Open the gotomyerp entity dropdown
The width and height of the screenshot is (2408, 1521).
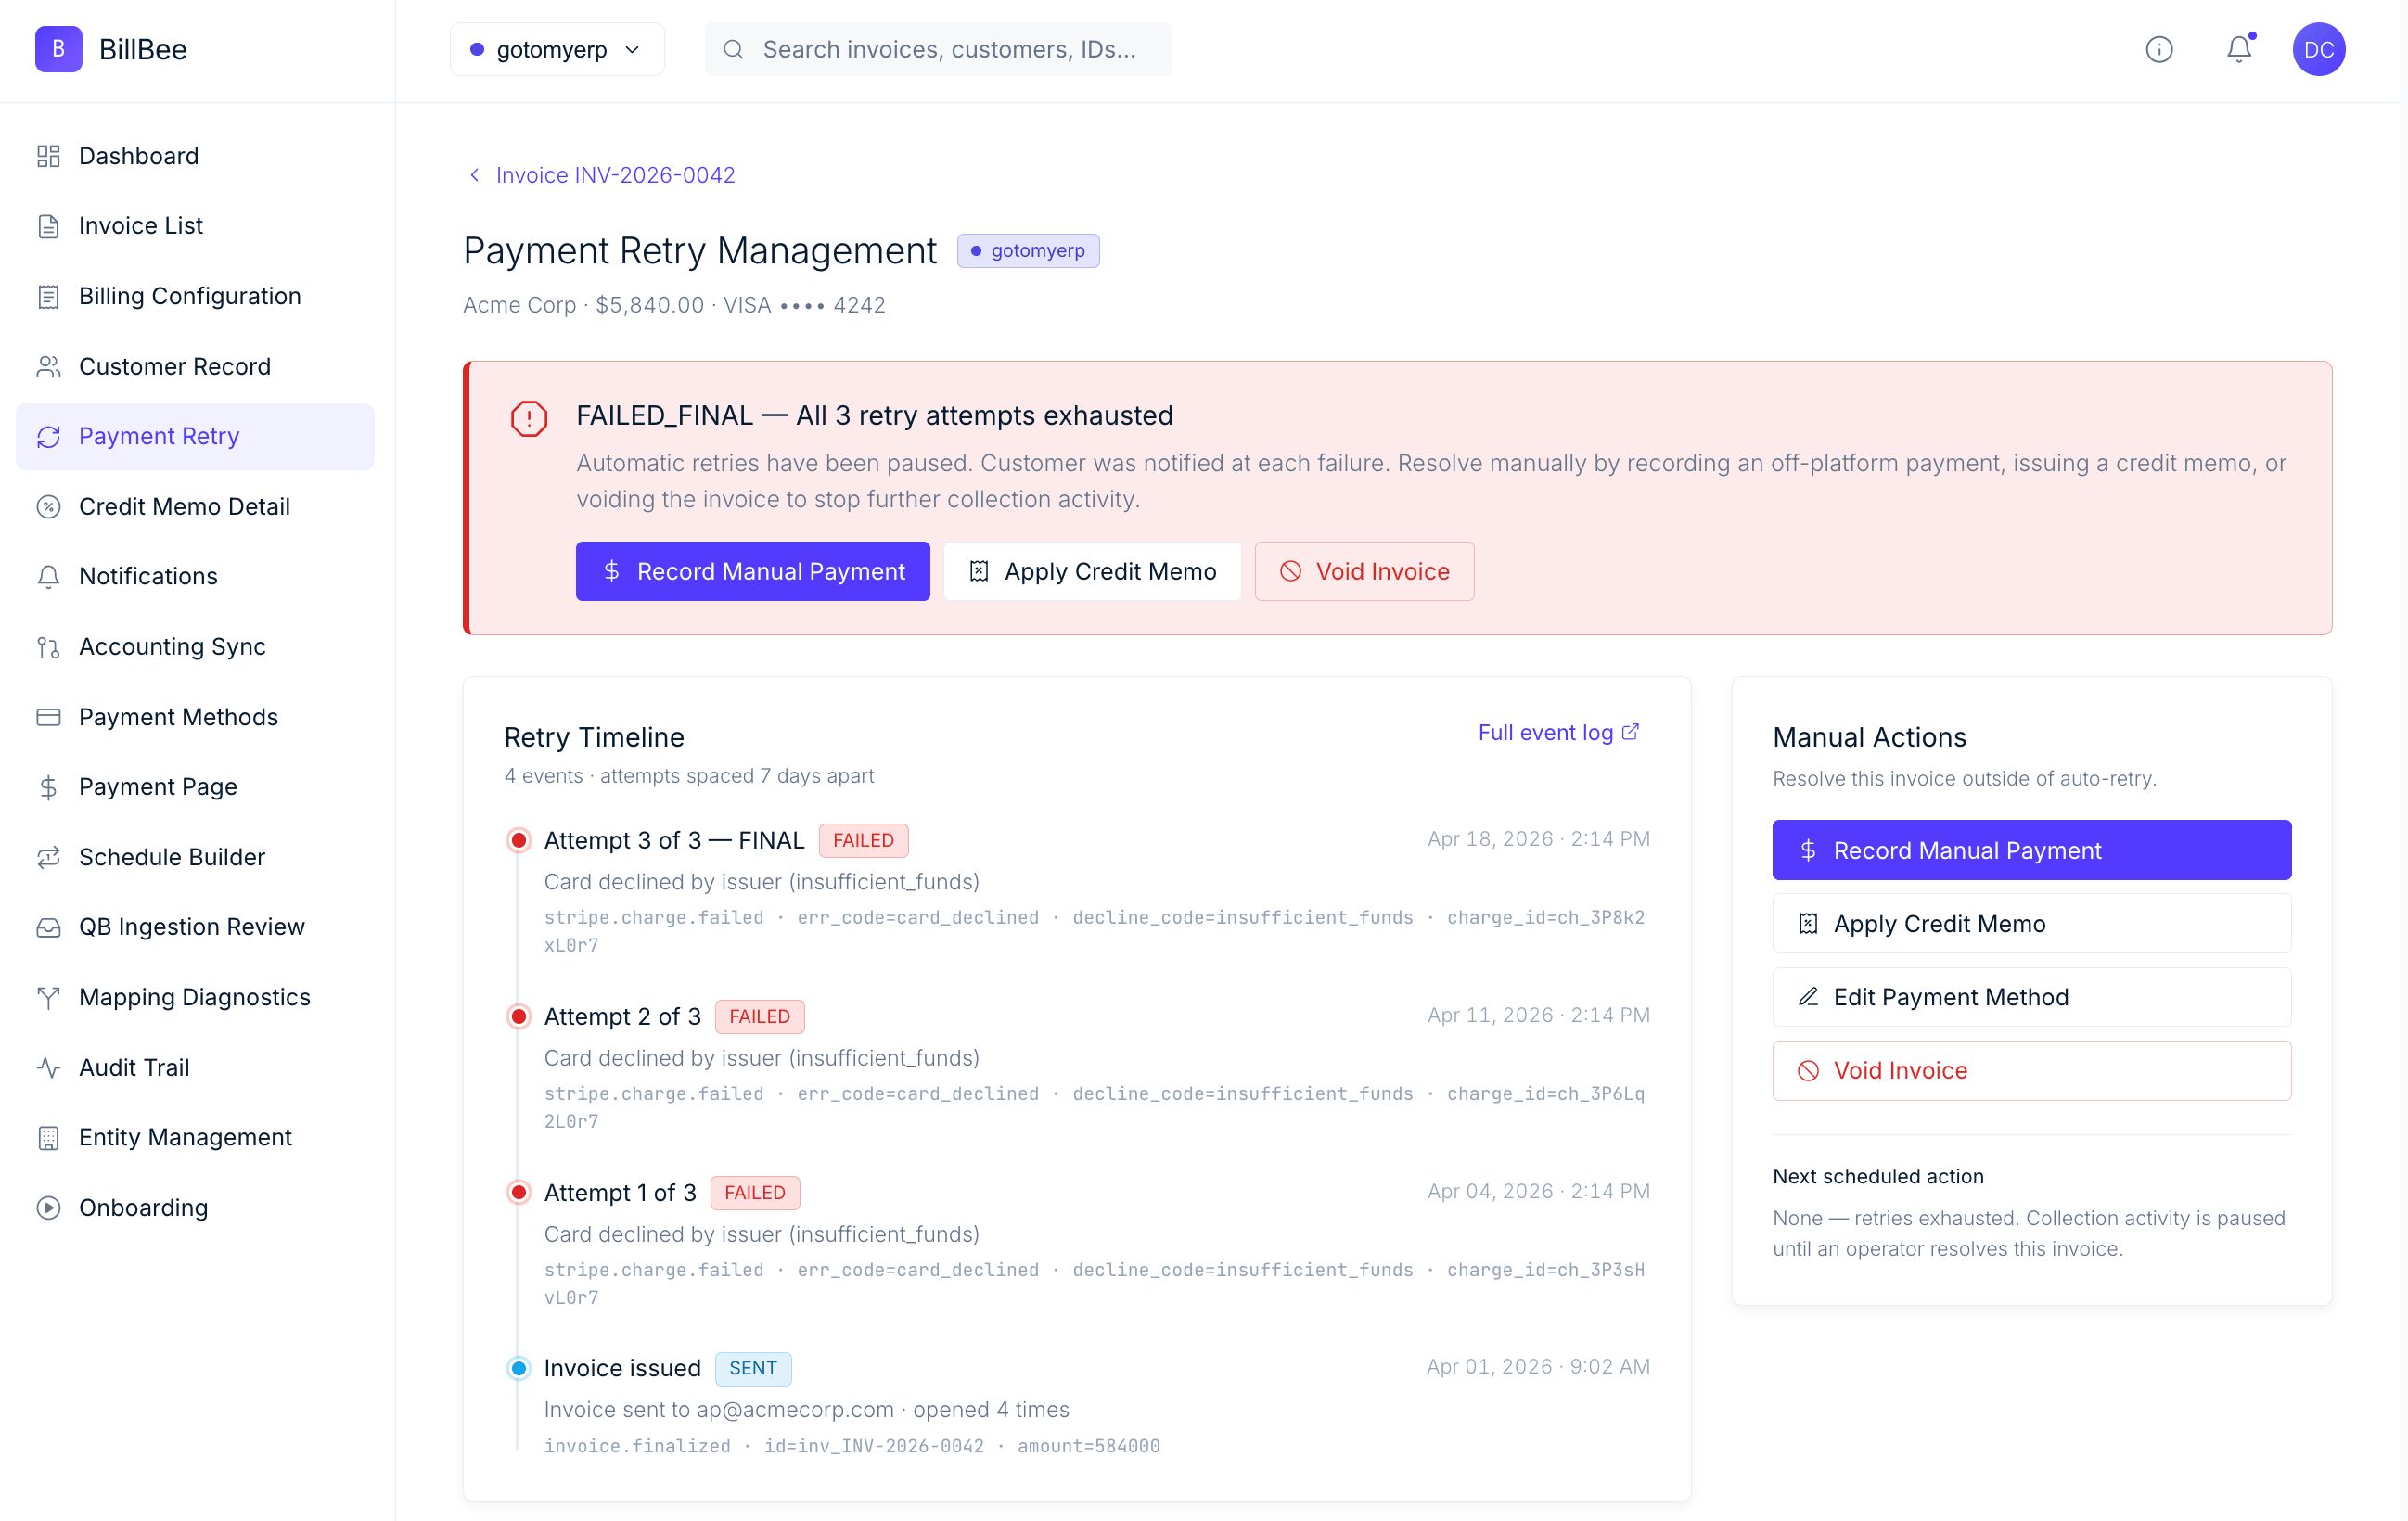557,49
